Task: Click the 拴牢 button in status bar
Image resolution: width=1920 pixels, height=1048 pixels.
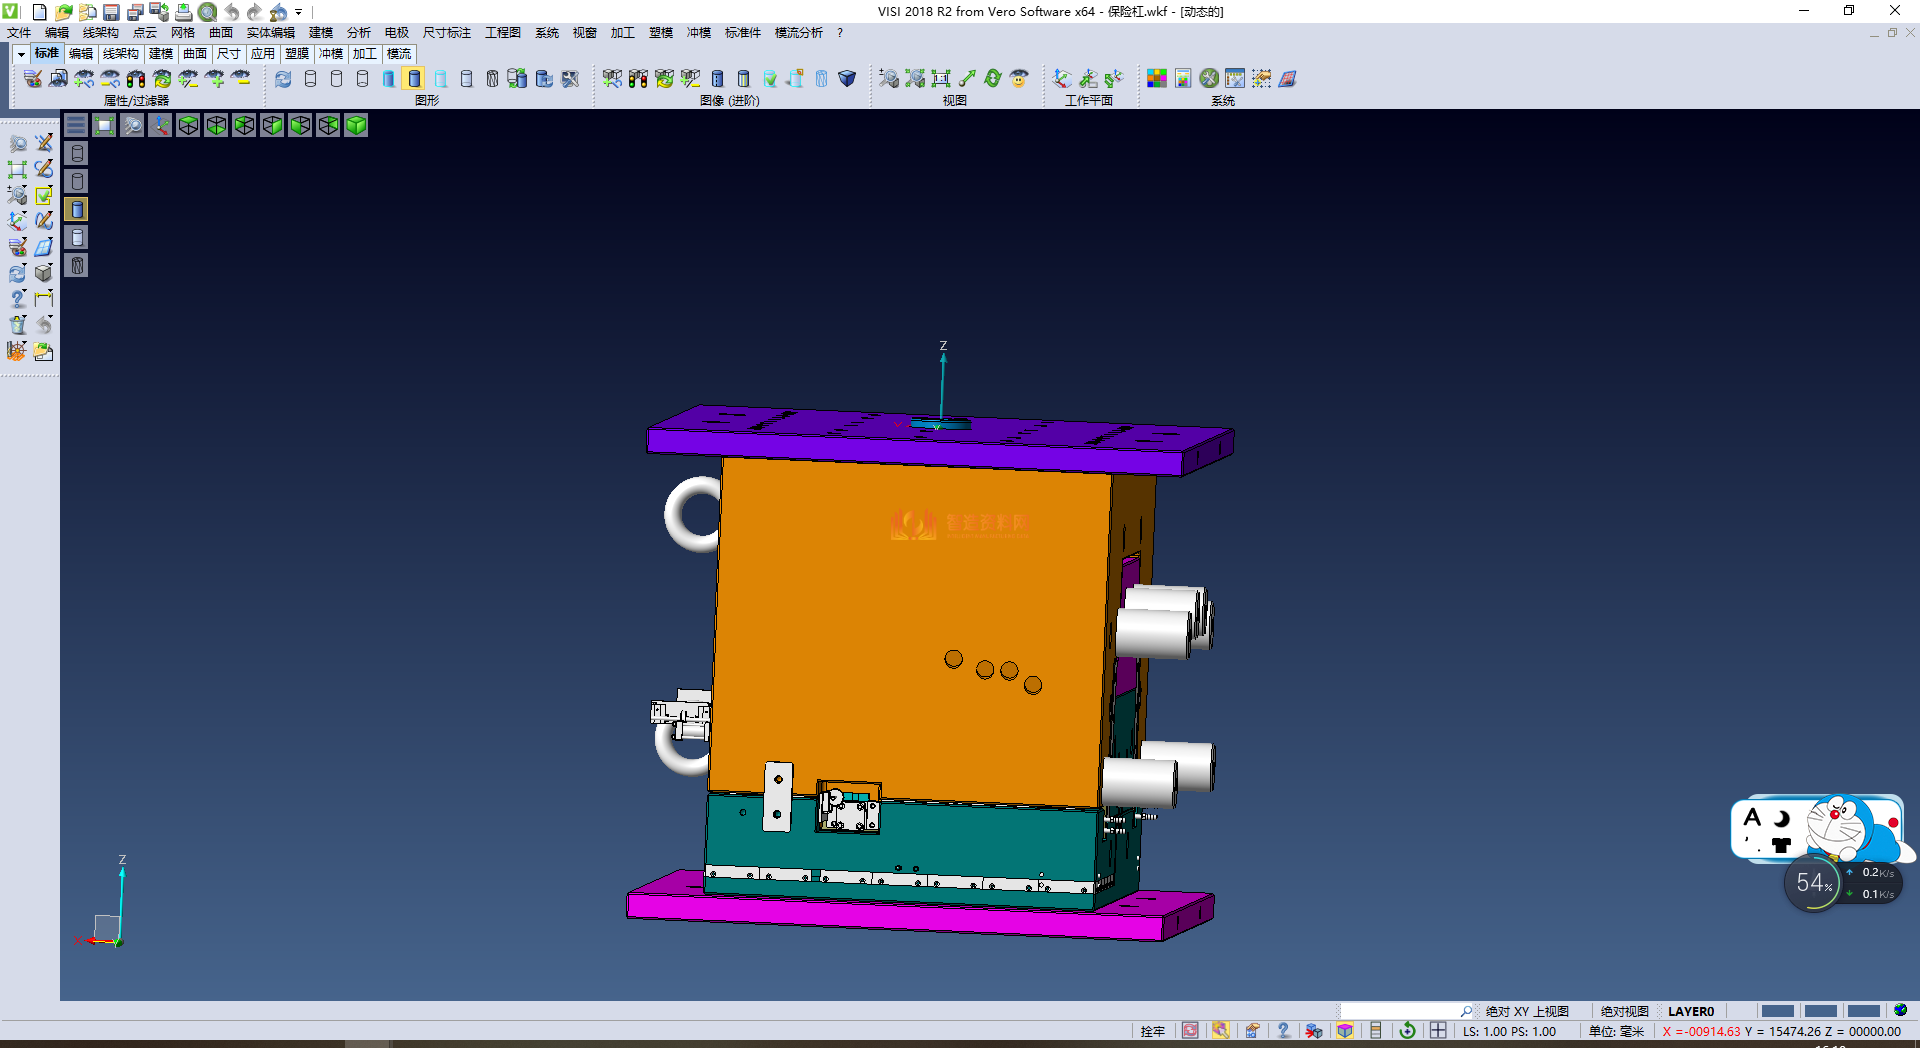Action: [1152, 1031]
